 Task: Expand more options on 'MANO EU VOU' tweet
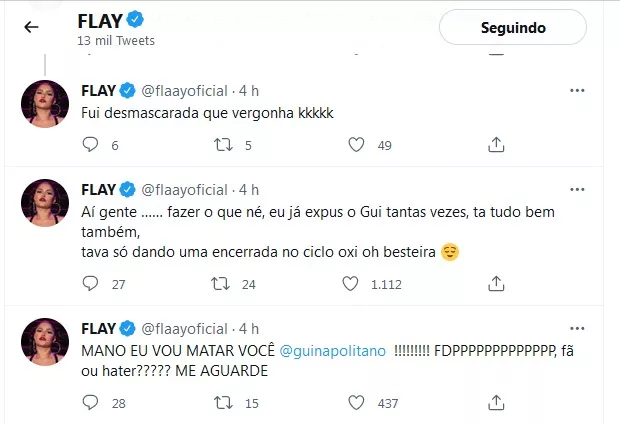tap(577, 328)
